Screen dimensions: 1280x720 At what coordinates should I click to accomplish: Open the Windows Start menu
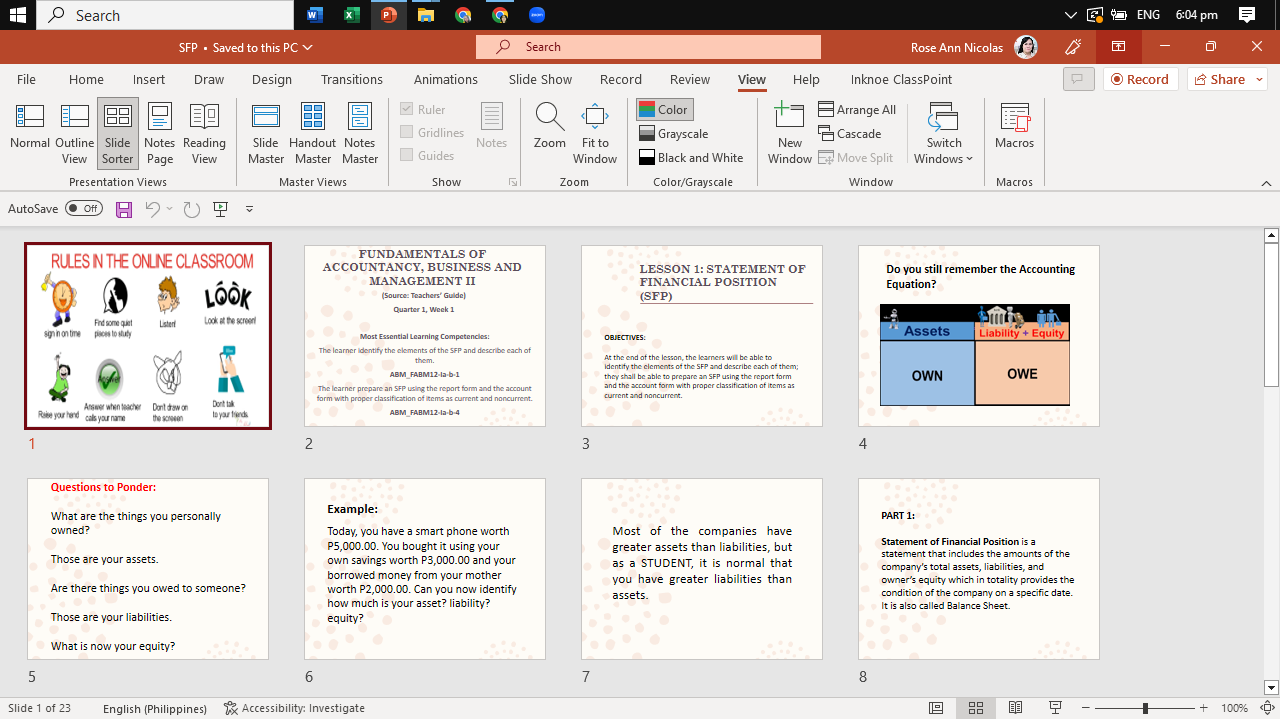[18, 15]
